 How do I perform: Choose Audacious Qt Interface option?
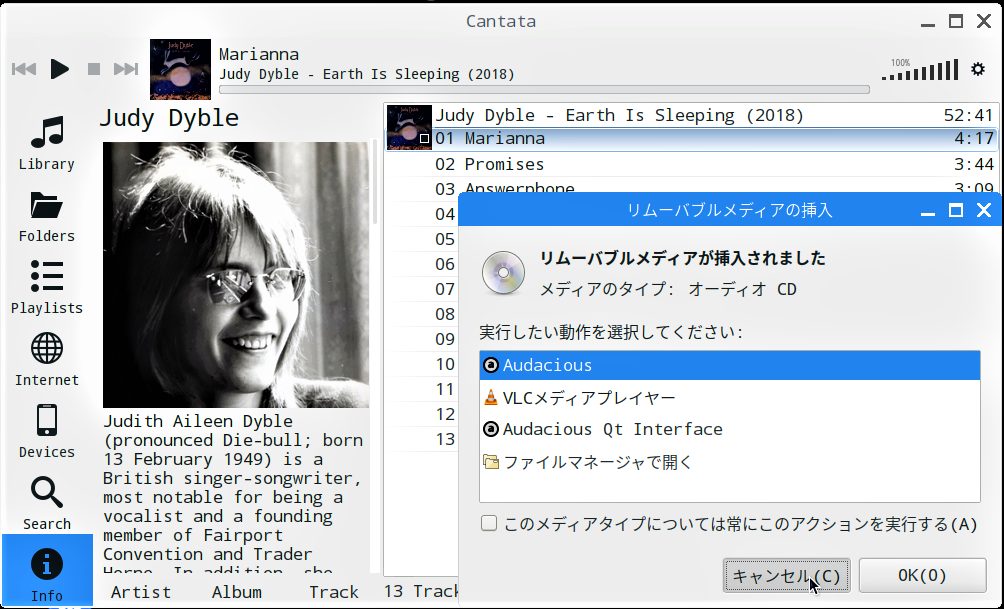(x=729, y=429)
